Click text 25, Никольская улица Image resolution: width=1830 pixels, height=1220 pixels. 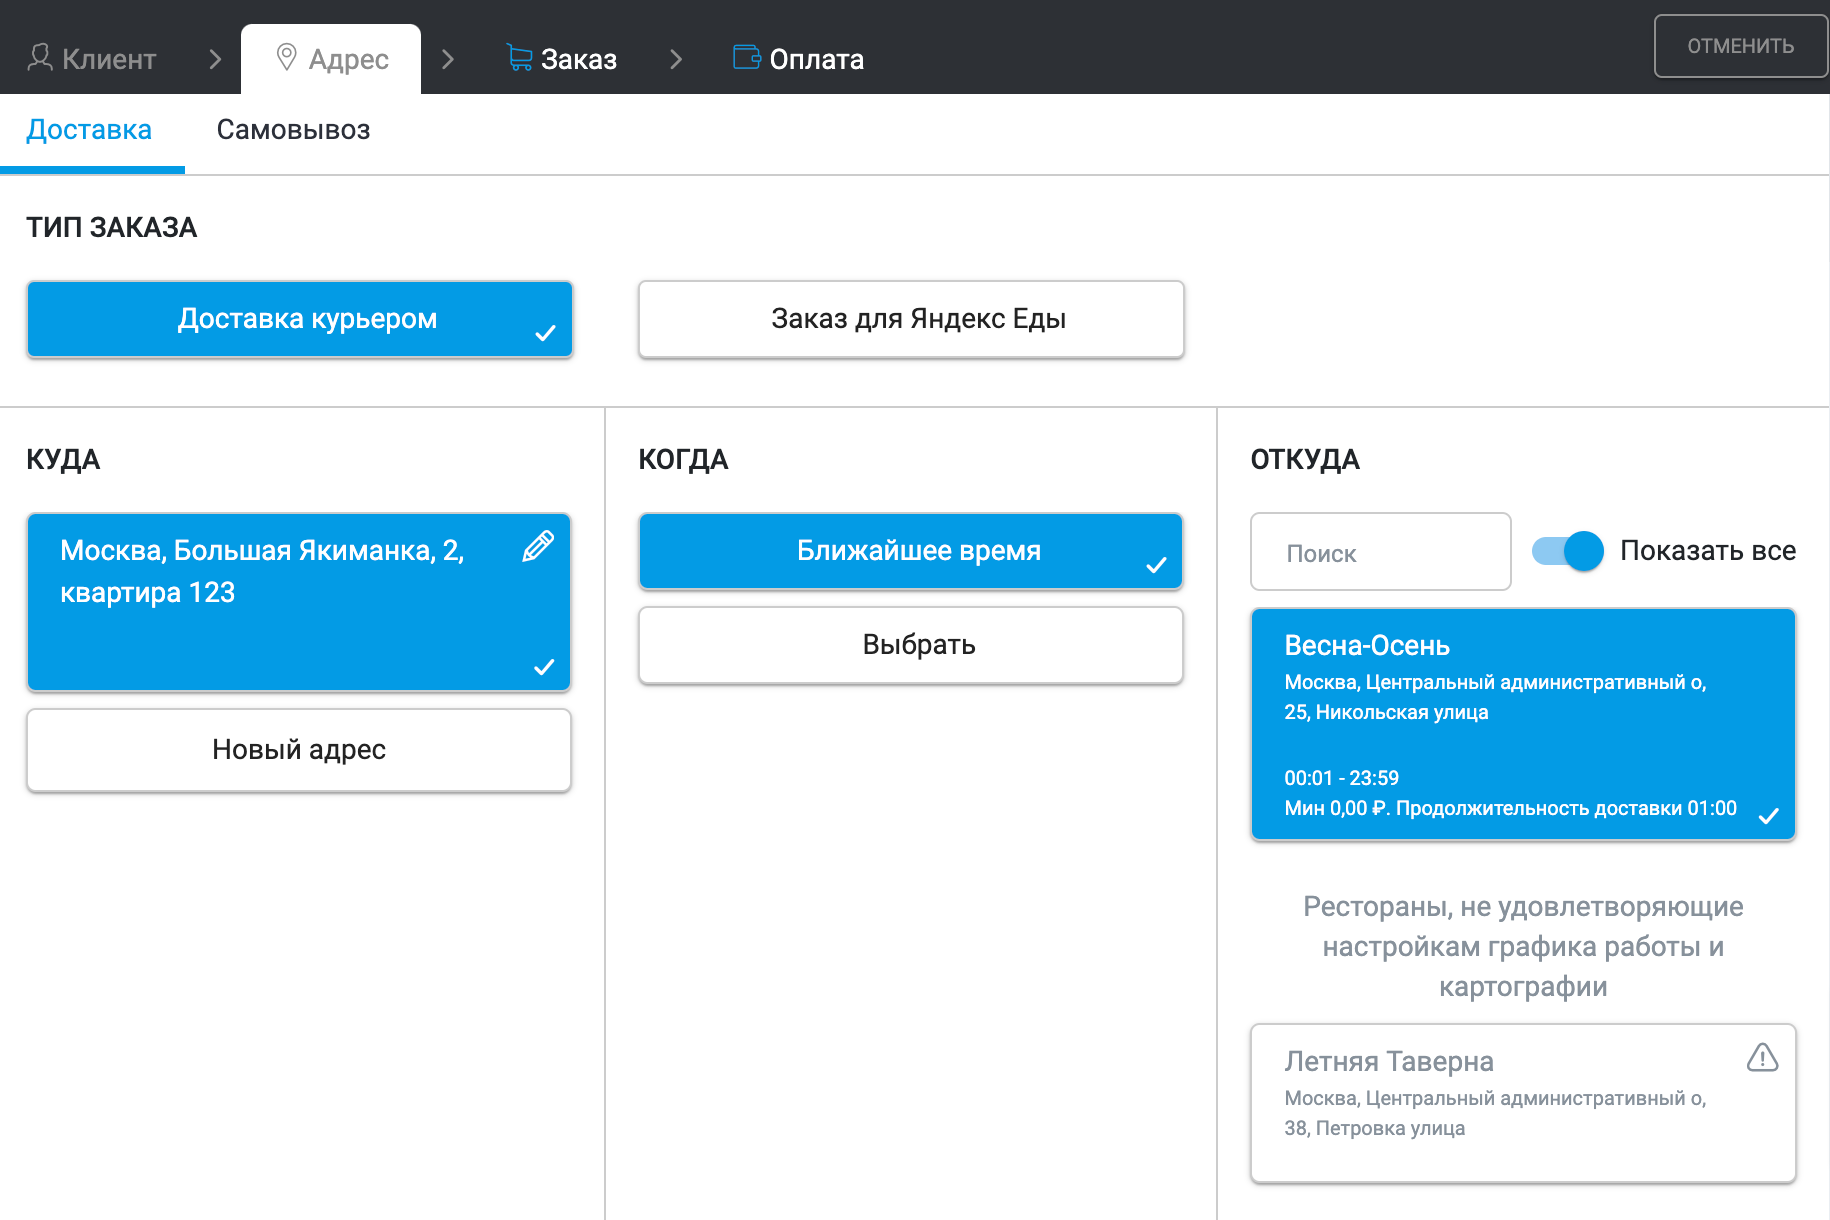(x=1386, y=712)
